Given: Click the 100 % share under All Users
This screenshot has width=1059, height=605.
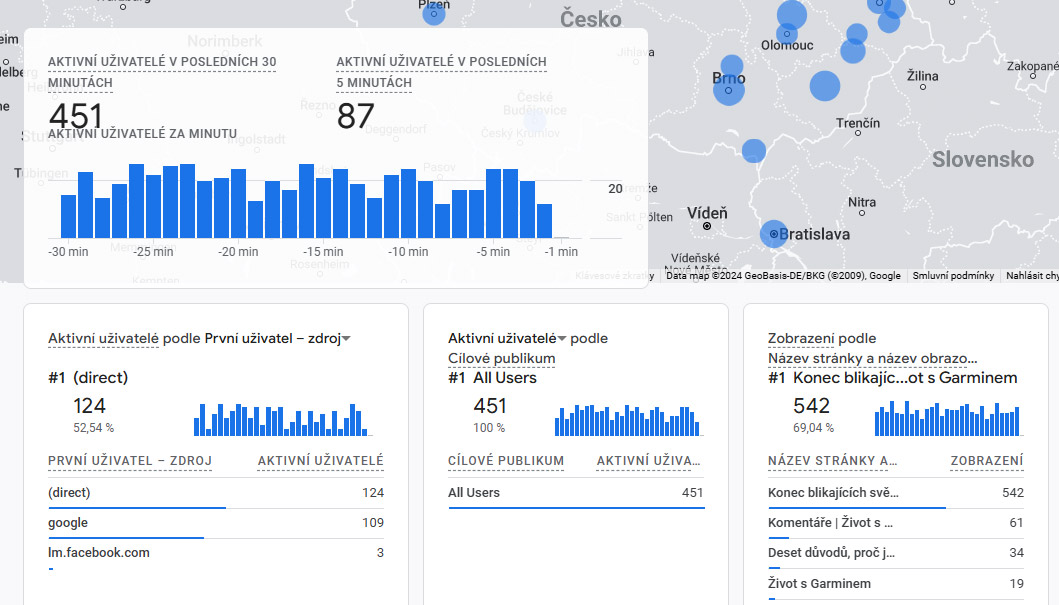Looking at the screenshot, I should click(x=489, y=428).
